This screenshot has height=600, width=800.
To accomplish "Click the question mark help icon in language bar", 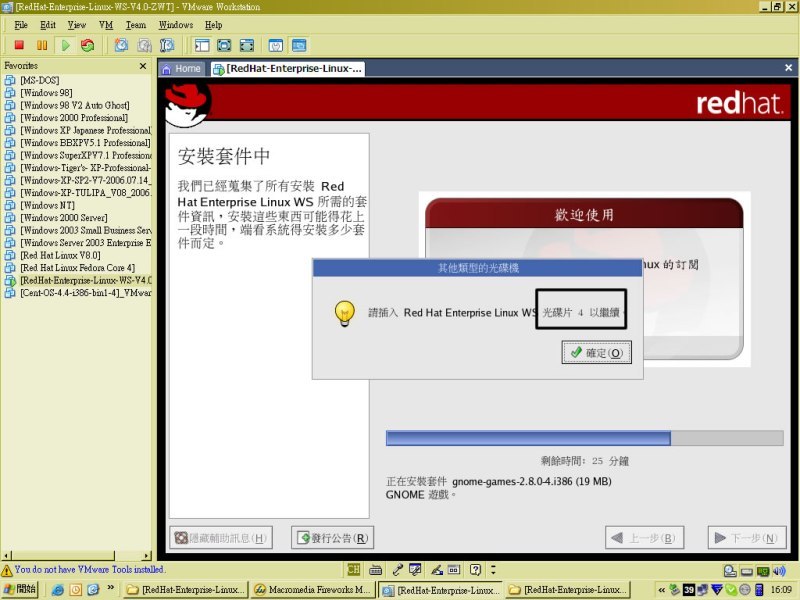I will point(476,569).
